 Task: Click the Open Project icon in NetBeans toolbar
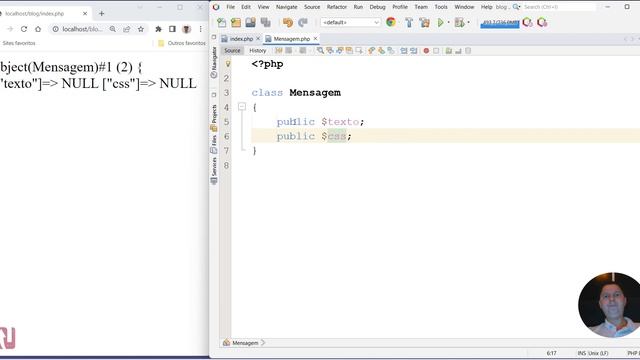[250, 22]
